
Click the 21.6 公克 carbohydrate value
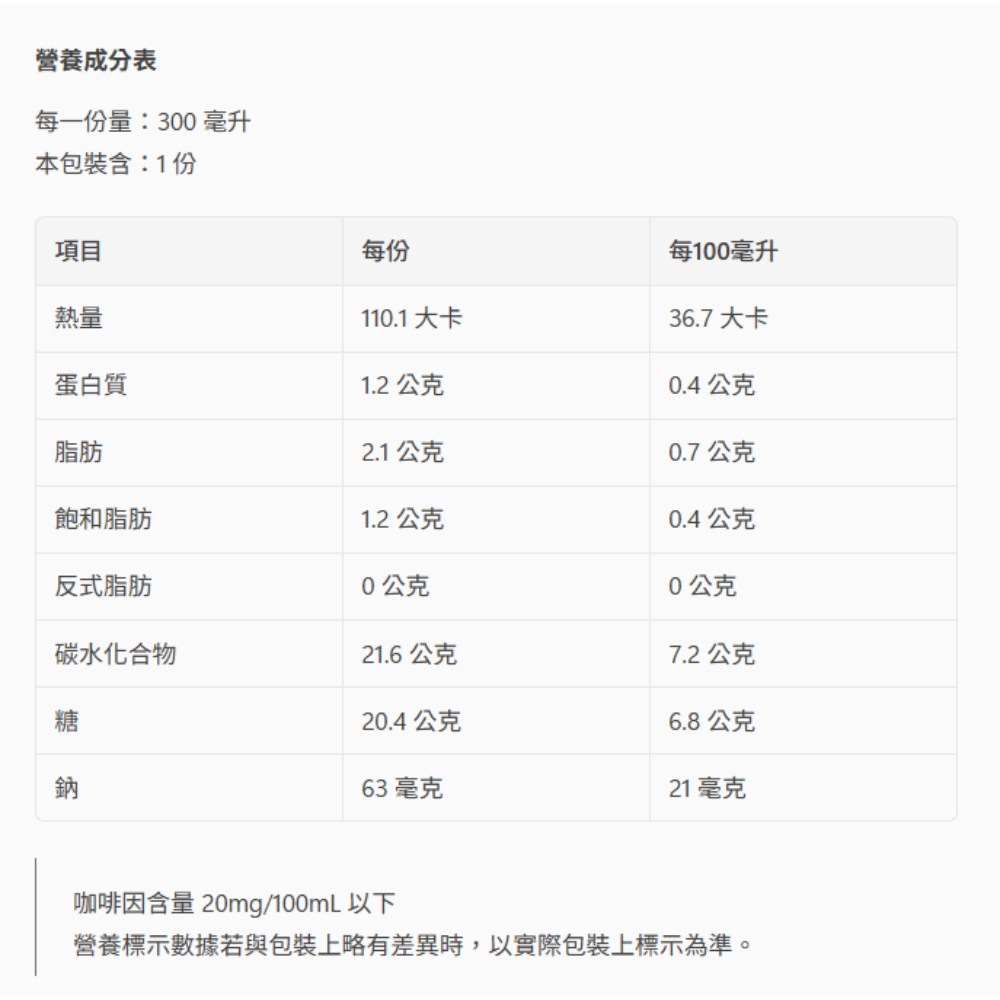(409, 654)
